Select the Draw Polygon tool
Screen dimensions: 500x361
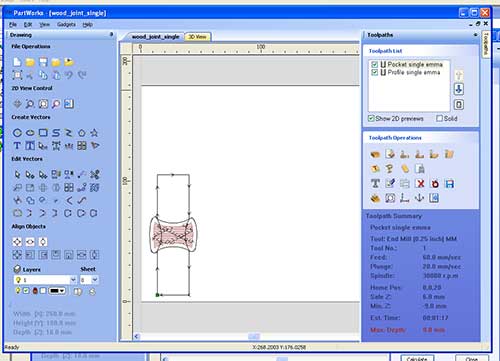click(82, 133)
